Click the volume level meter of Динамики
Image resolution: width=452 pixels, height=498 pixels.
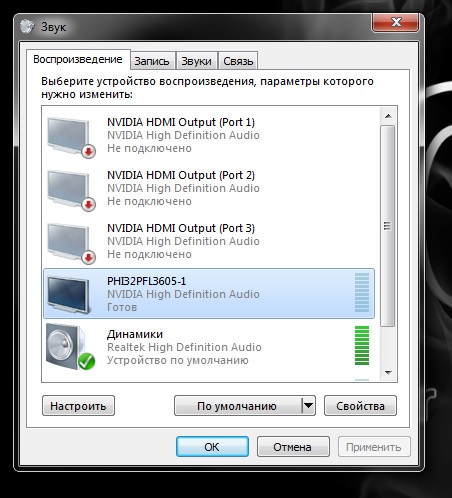pyautogui.click(x=362, y=345)
